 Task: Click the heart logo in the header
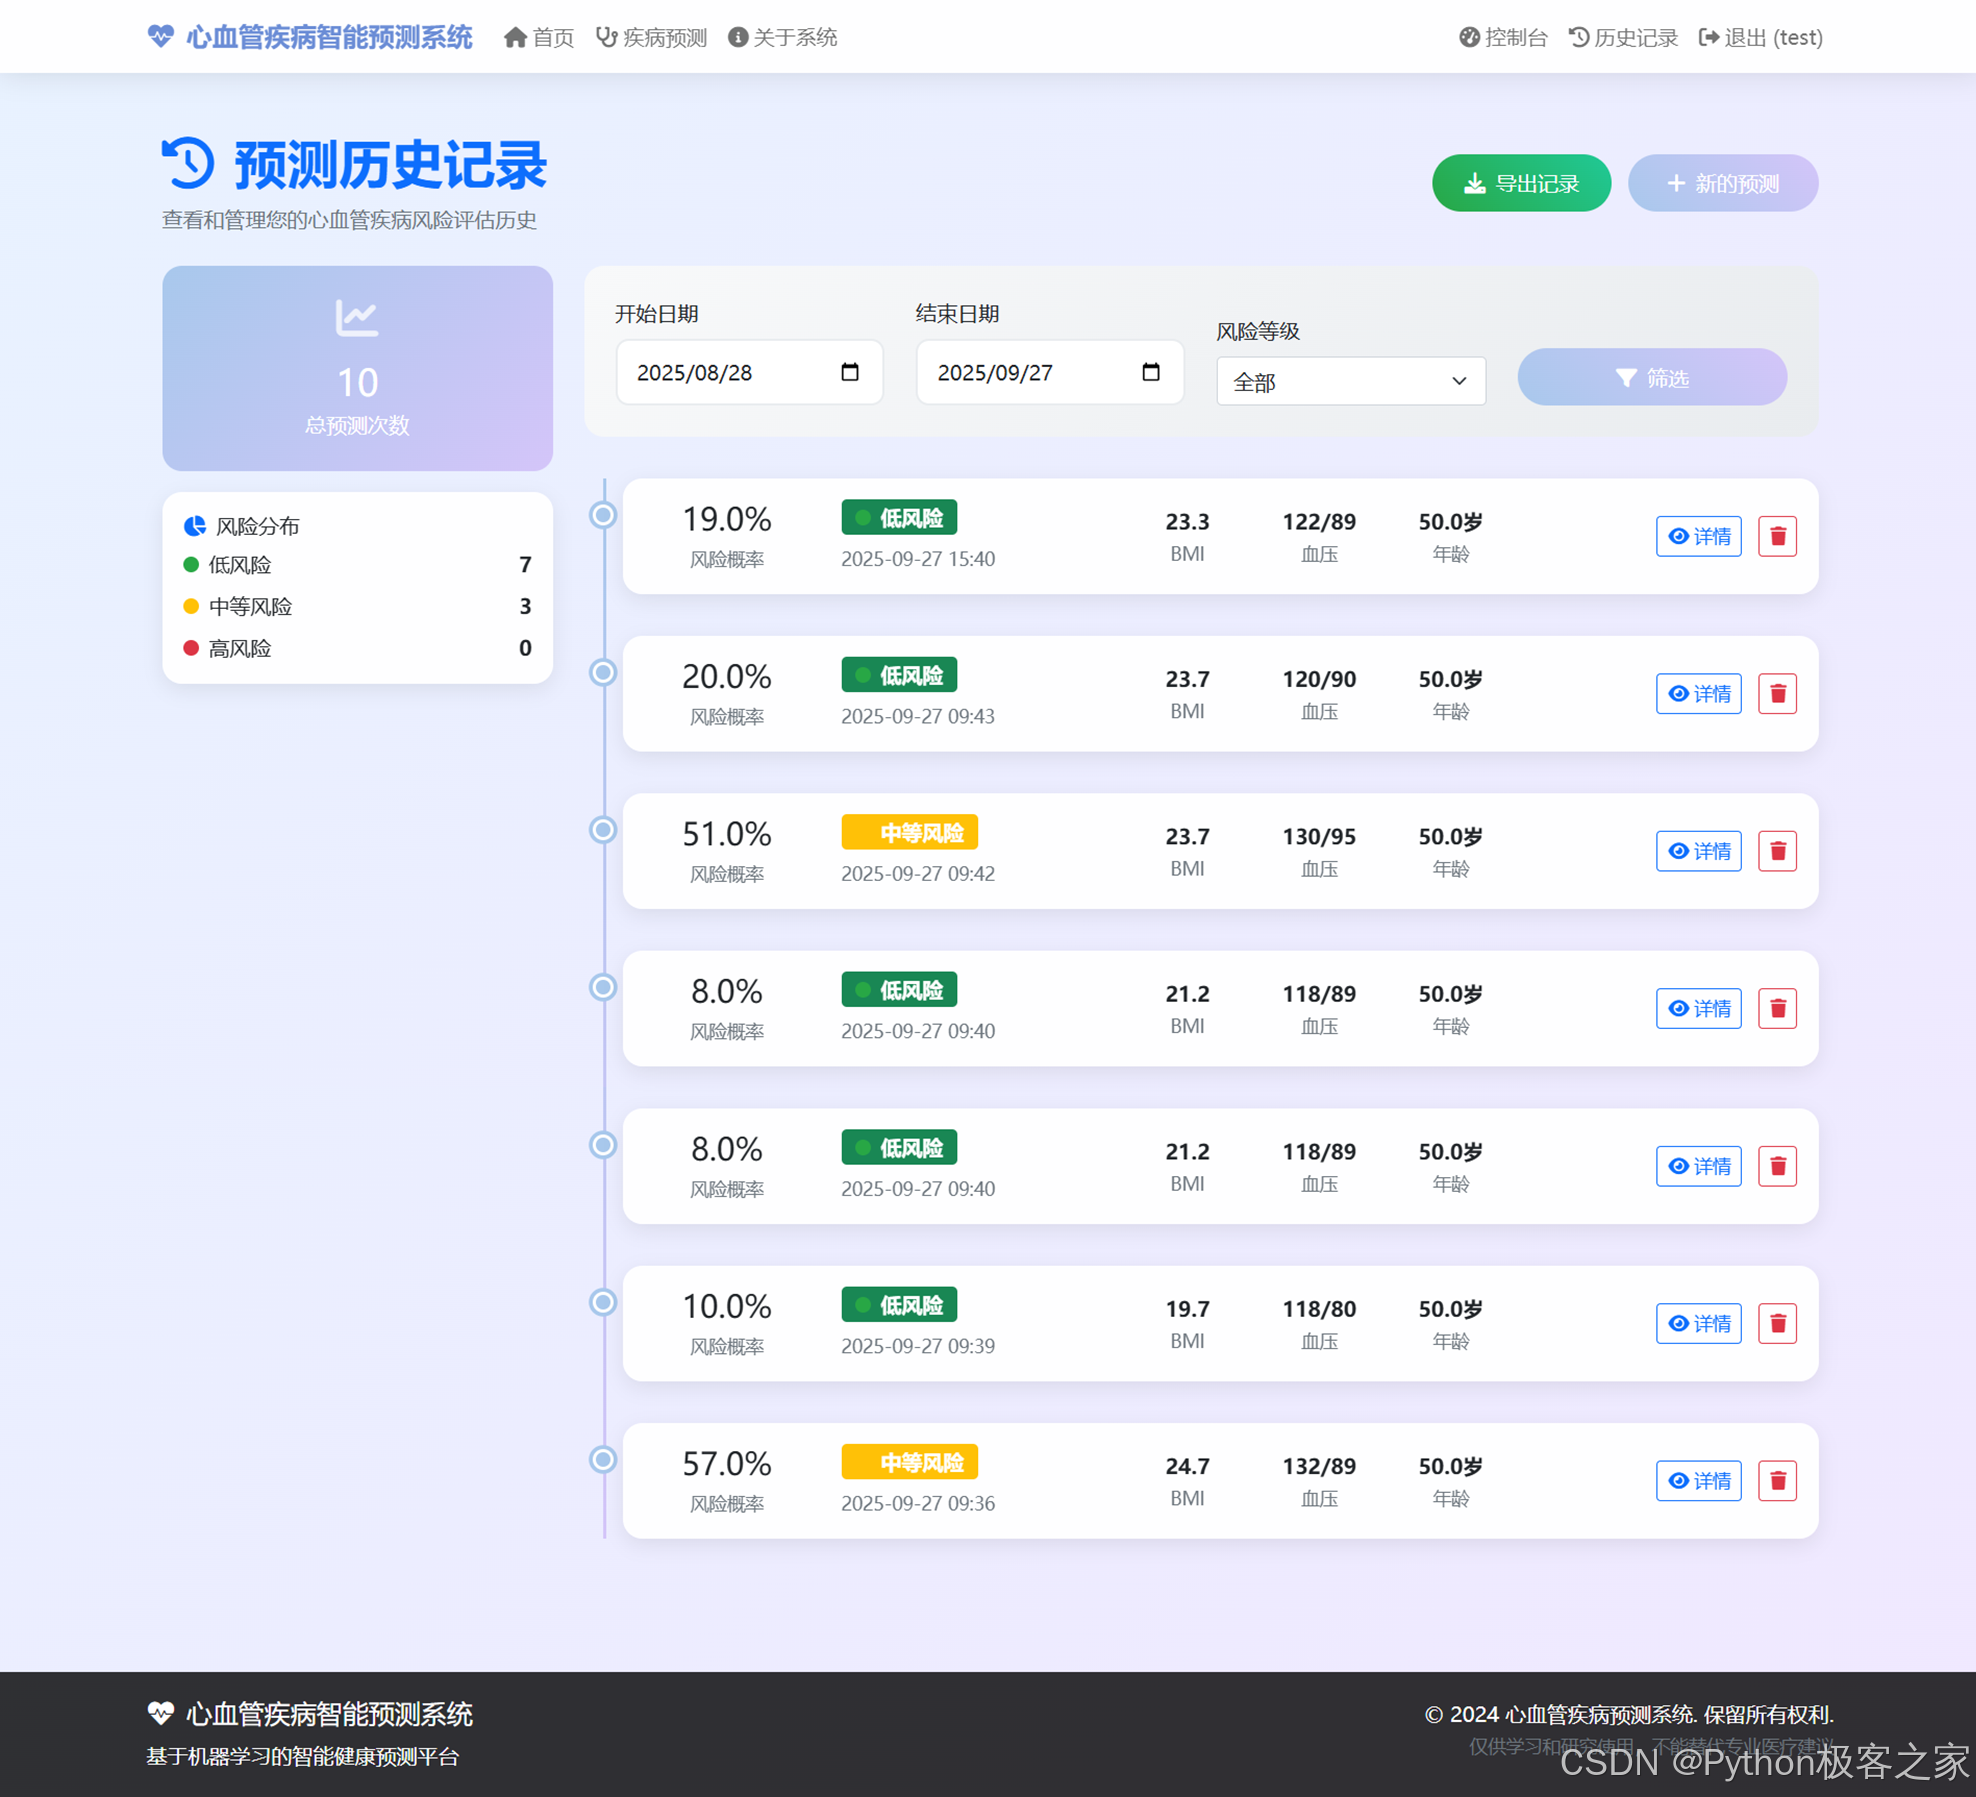point(160,37)
